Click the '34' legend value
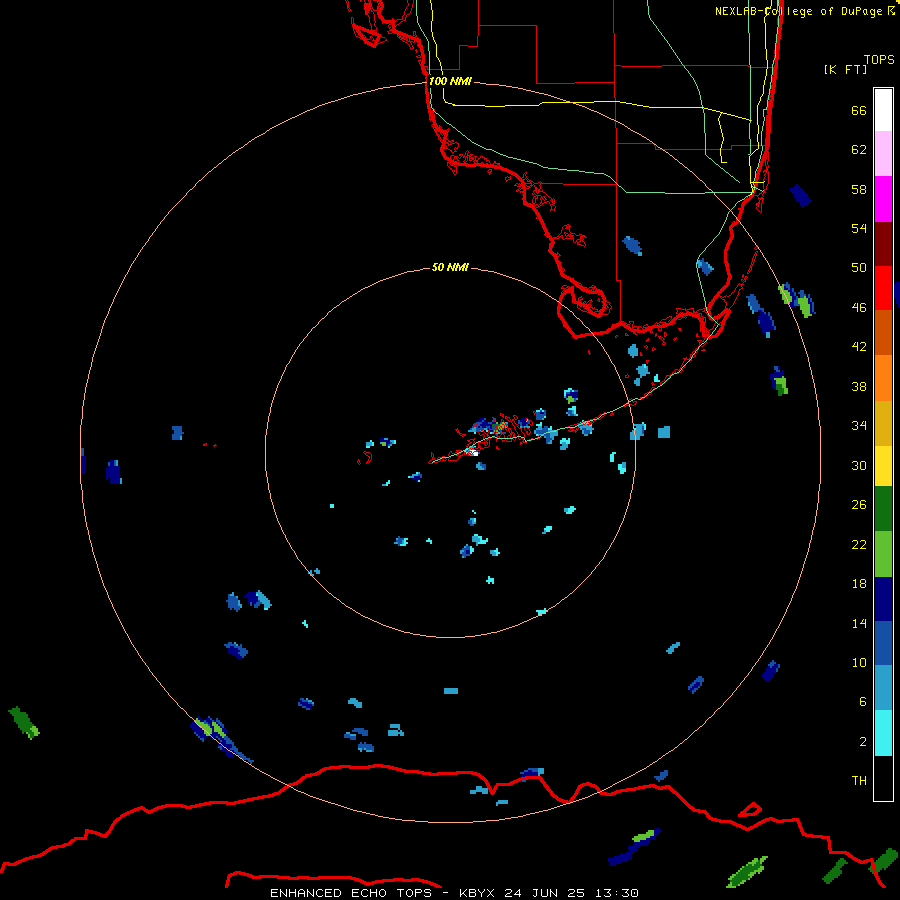 coord(859,426)
